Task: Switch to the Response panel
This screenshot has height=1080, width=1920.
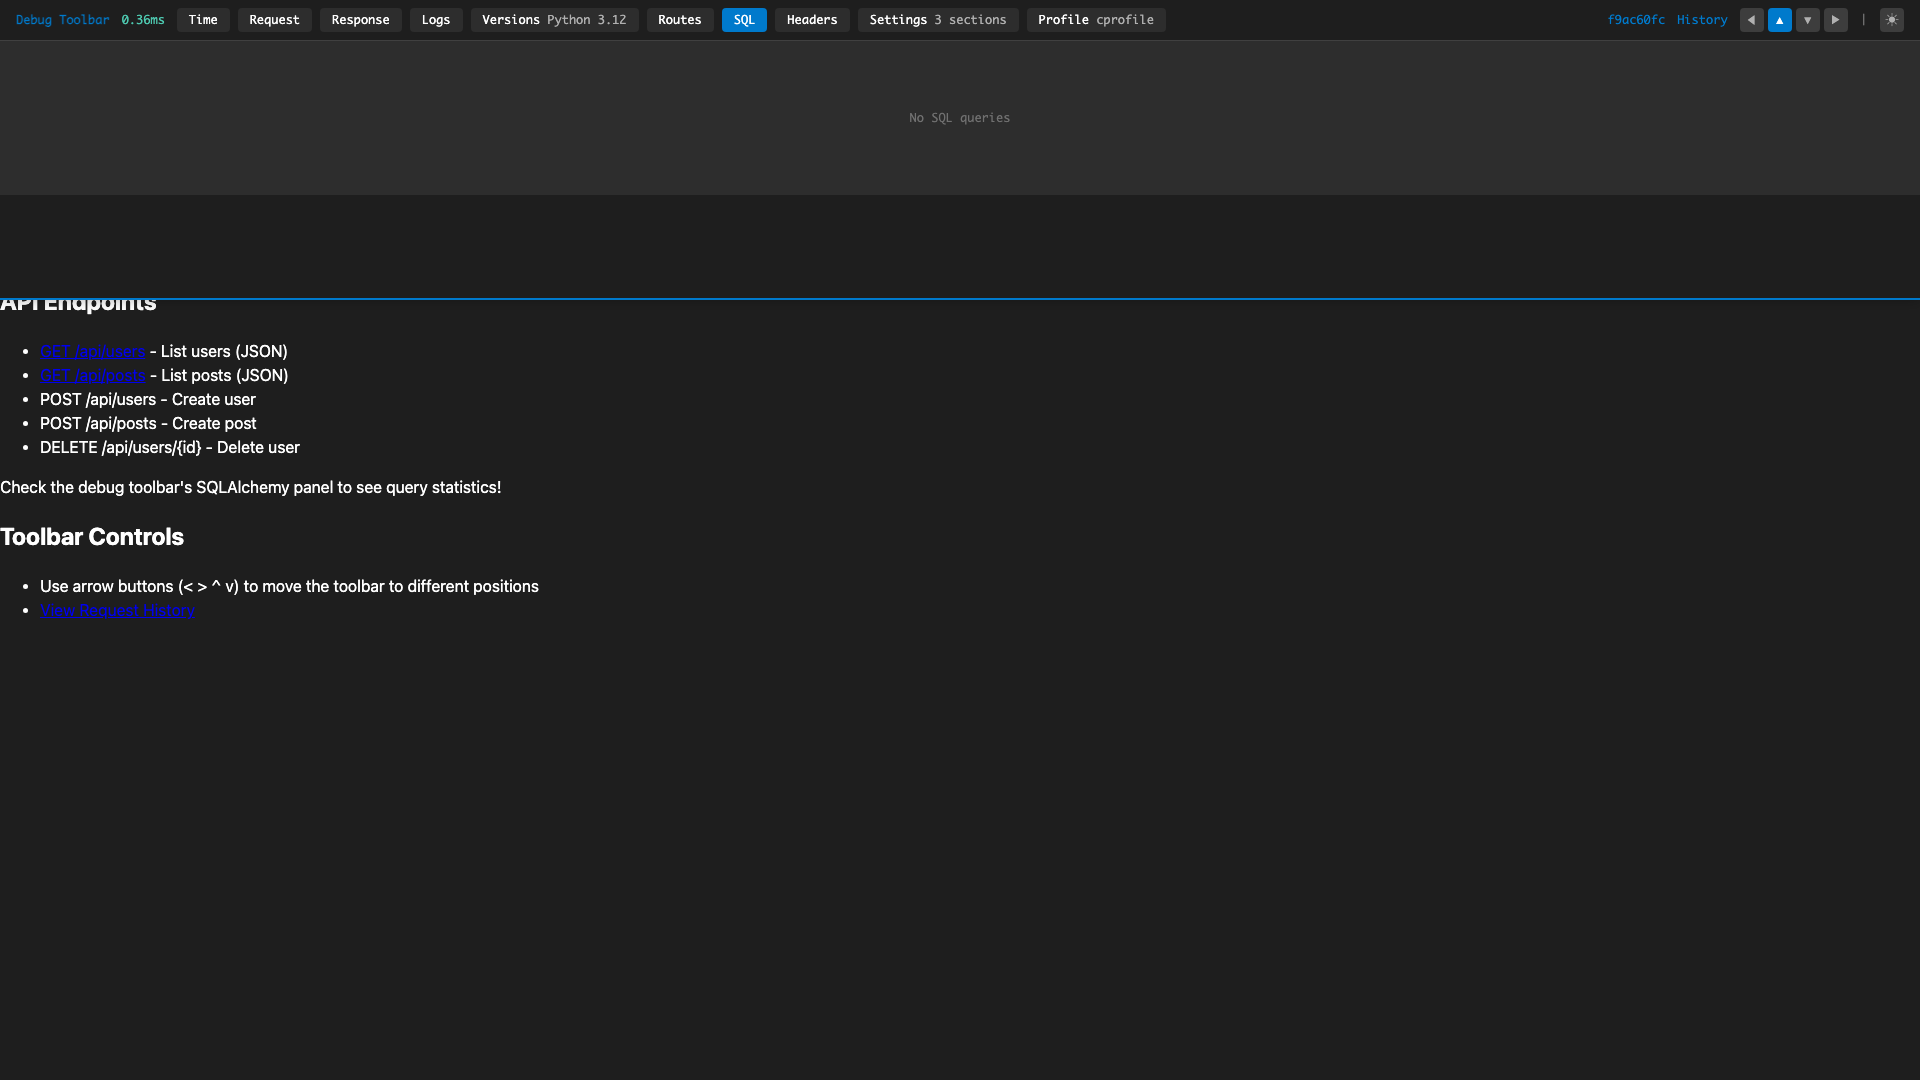Action: [x=360, y=20]
